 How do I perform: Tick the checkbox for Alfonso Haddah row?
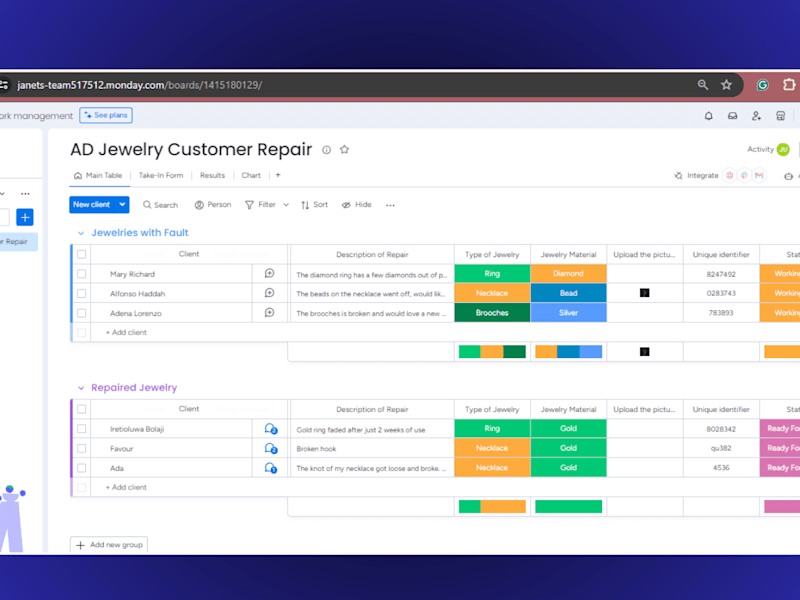82,293
